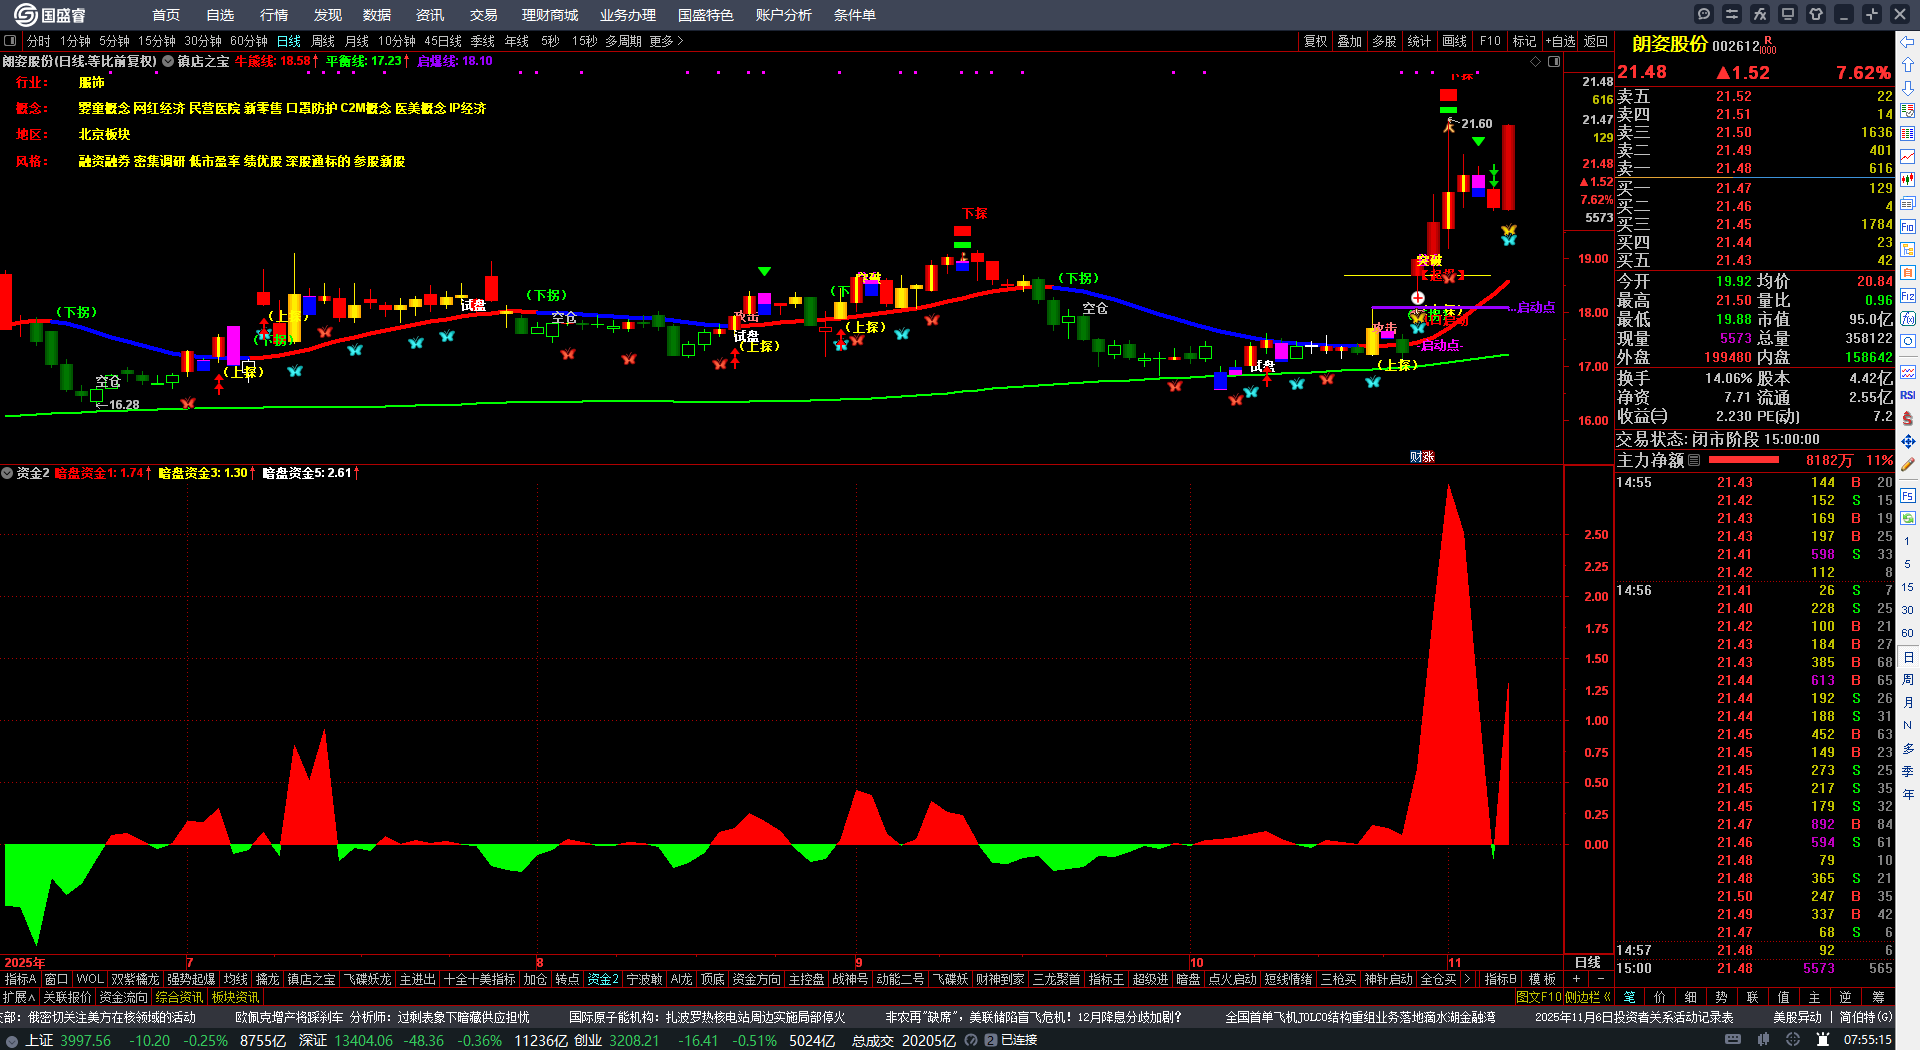Viewport: 1920px width, 1050px height.
Task: Click the 返回 back button
Action: tap(1596, 41)
